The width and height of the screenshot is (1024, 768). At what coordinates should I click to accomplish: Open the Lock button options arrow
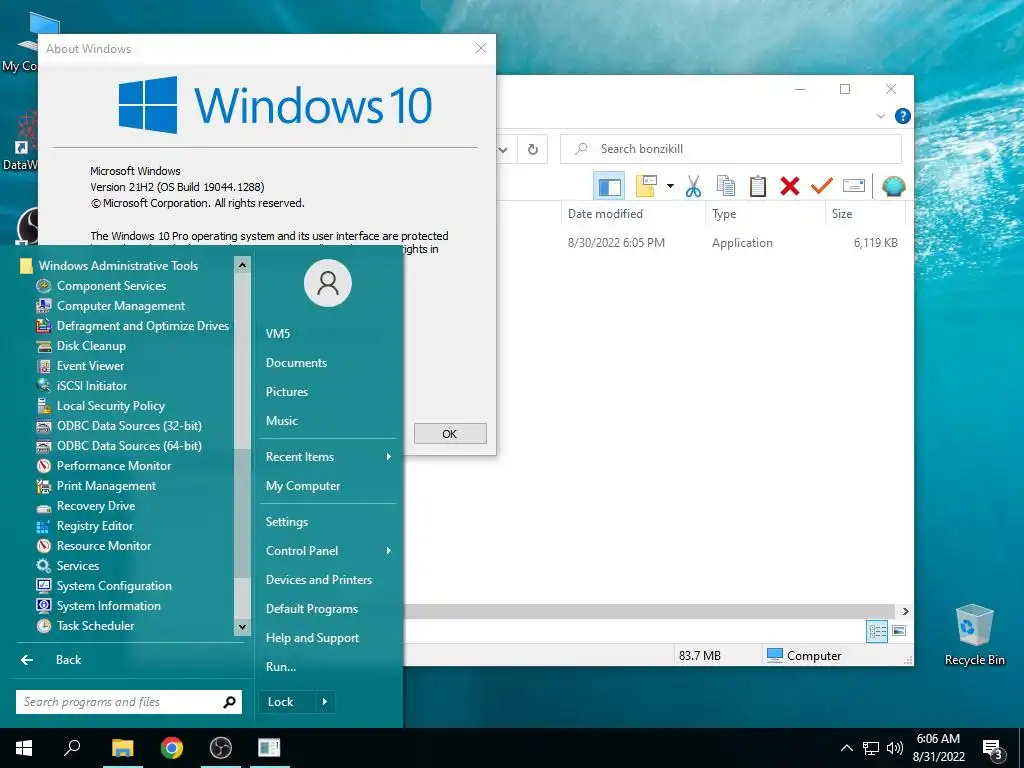click(x=325, y=702)
